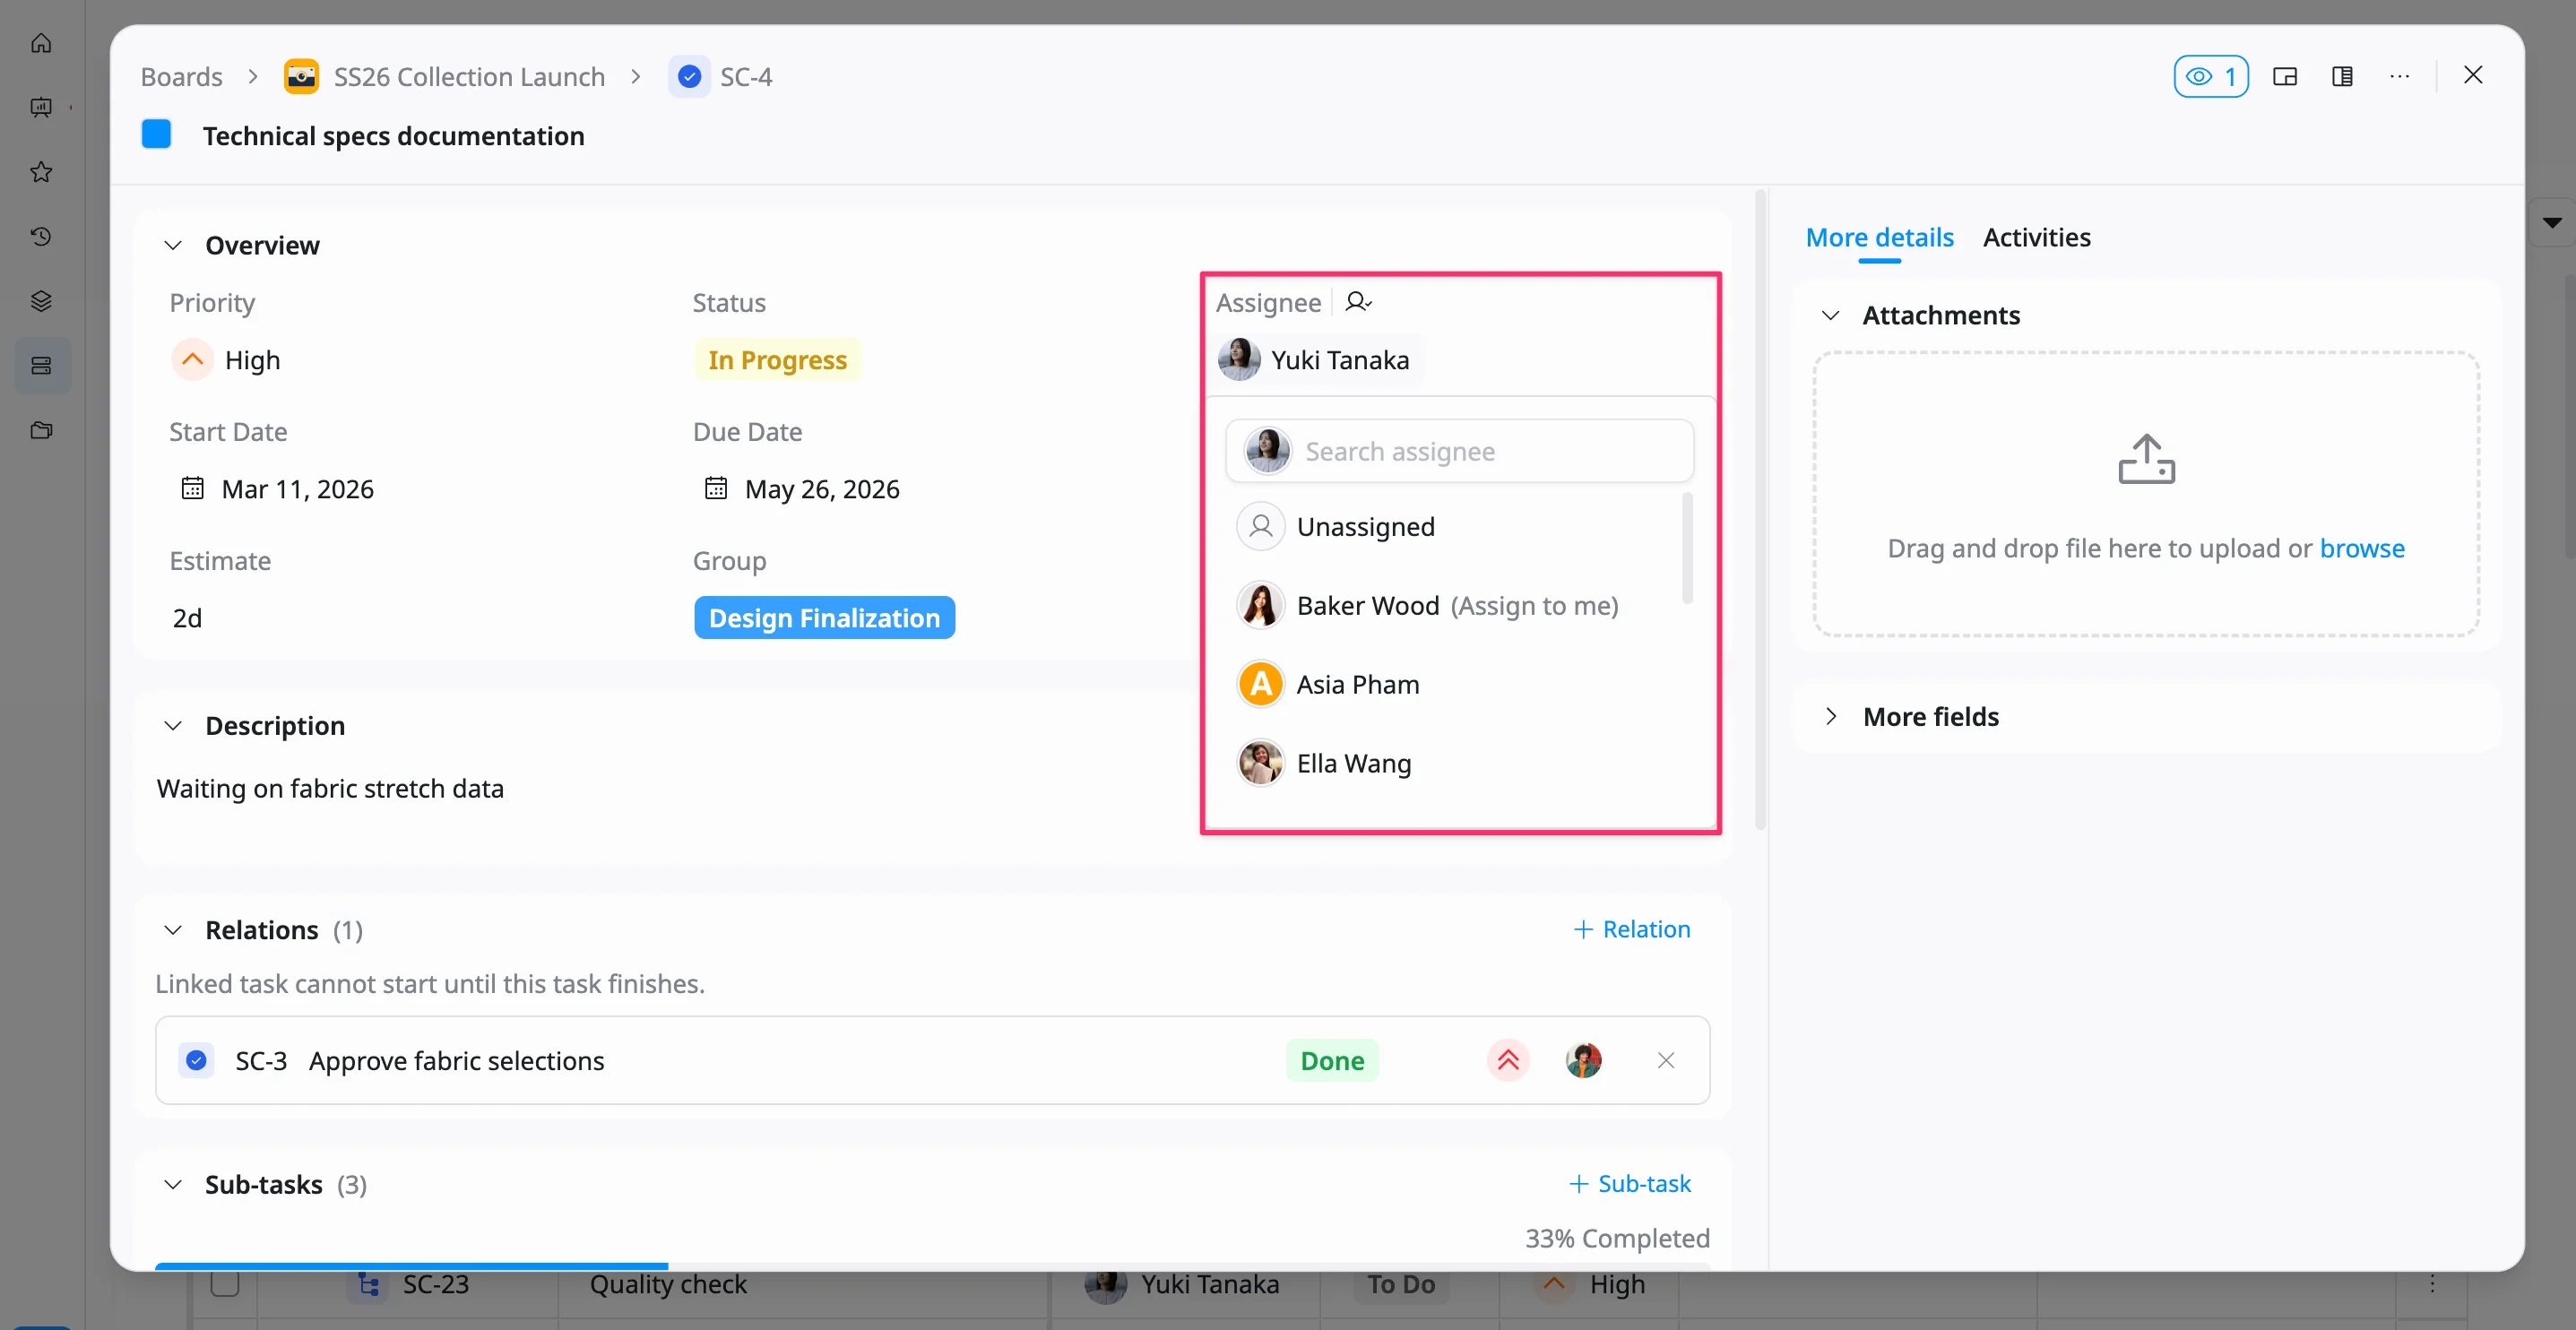
Task: Click the assignee list scrollbar
Action: [x=1687, y=547]
